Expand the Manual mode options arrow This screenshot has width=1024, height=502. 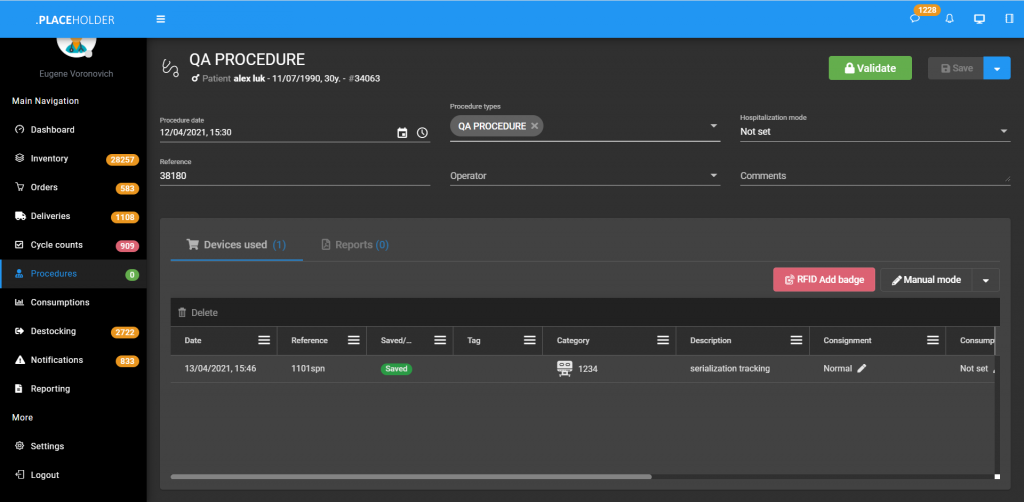tap(985, 280)
